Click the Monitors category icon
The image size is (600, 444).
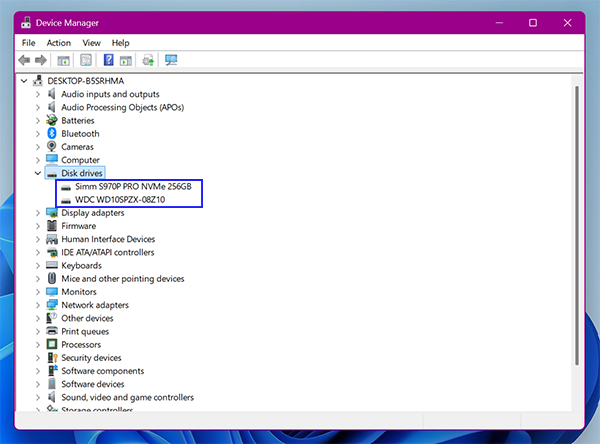point(52,292)
